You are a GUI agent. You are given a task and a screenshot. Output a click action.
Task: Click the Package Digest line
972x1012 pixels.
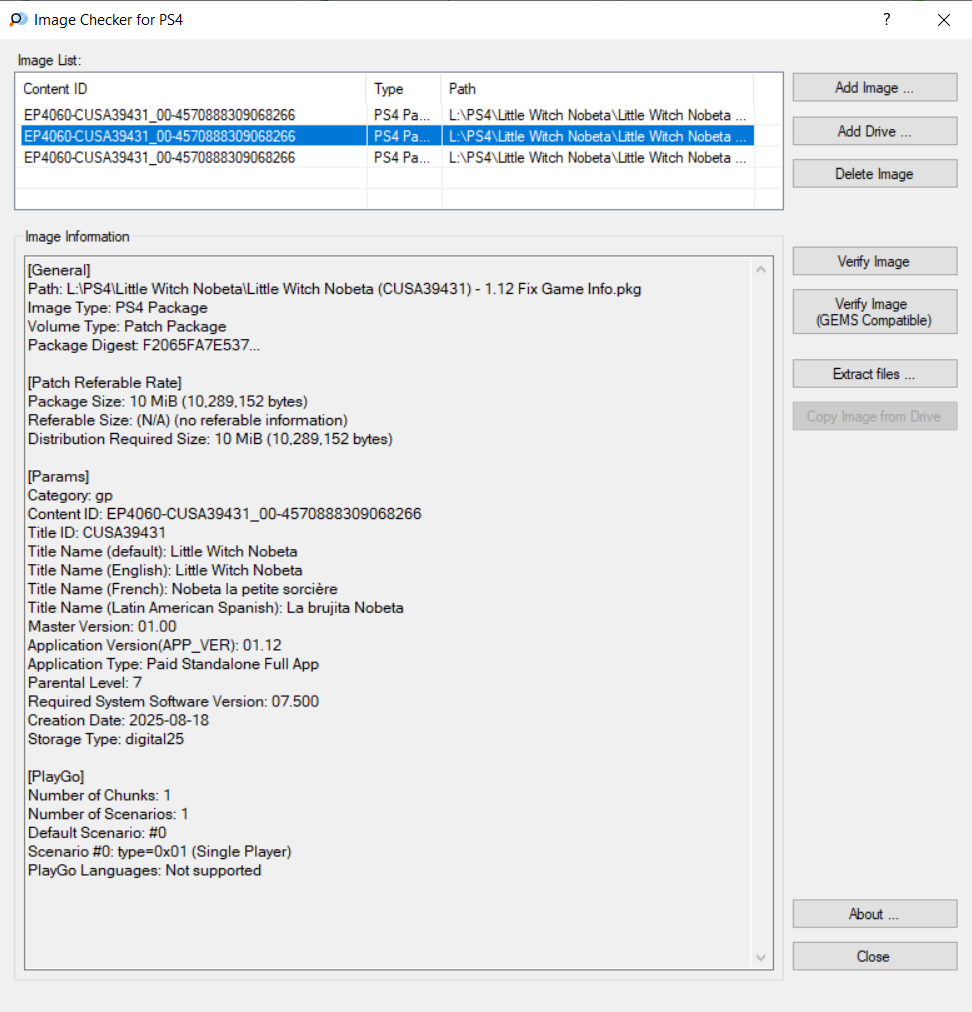(144, 345)
